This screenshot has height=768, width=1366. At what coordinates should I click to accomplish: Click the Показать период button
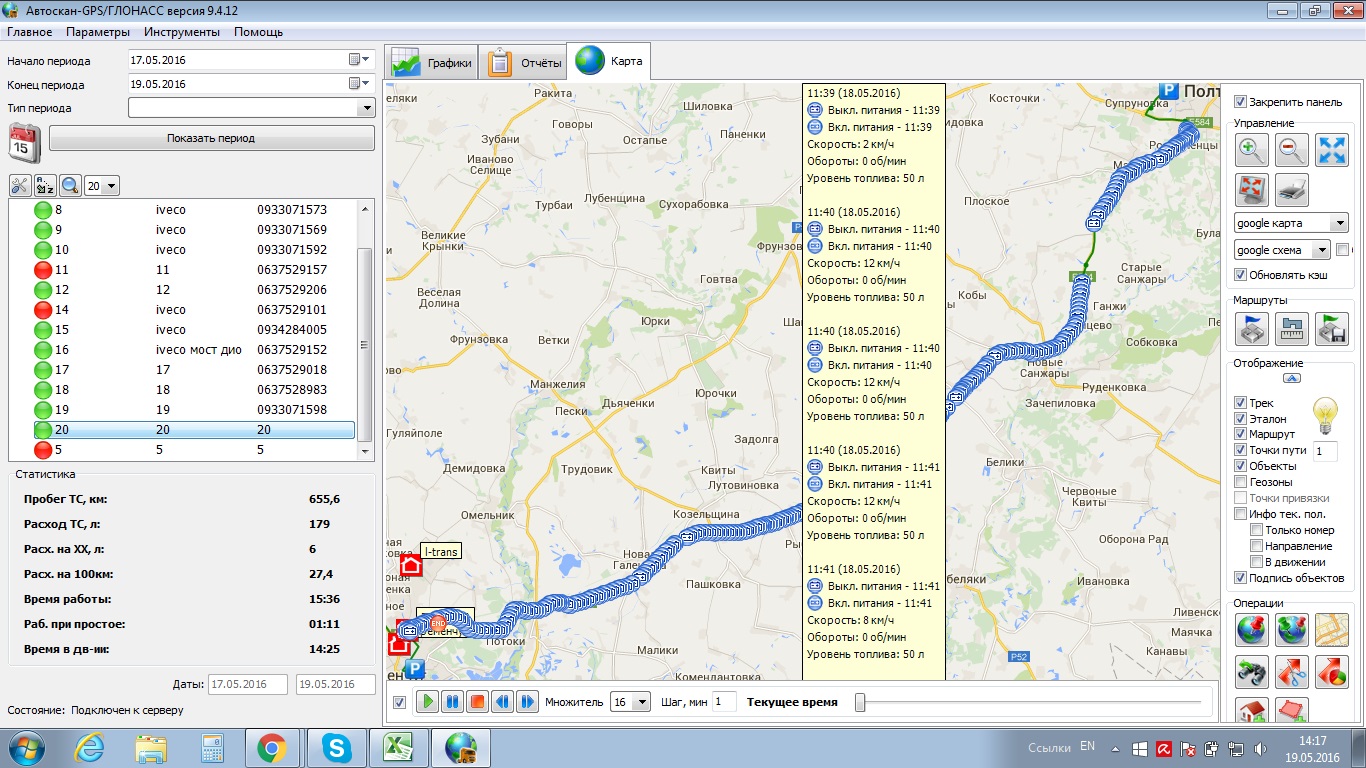pos(211,138)
